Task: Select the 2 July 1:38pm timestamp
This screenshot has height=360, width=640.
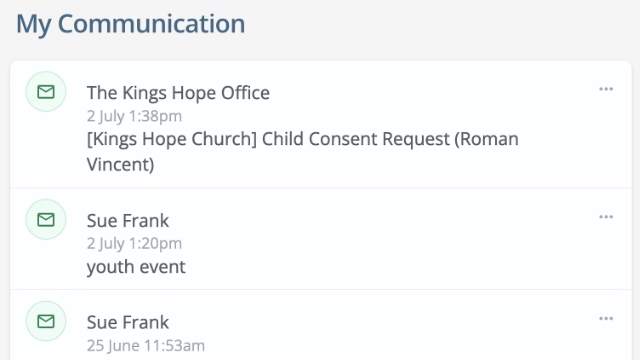Action: [134, 116]
